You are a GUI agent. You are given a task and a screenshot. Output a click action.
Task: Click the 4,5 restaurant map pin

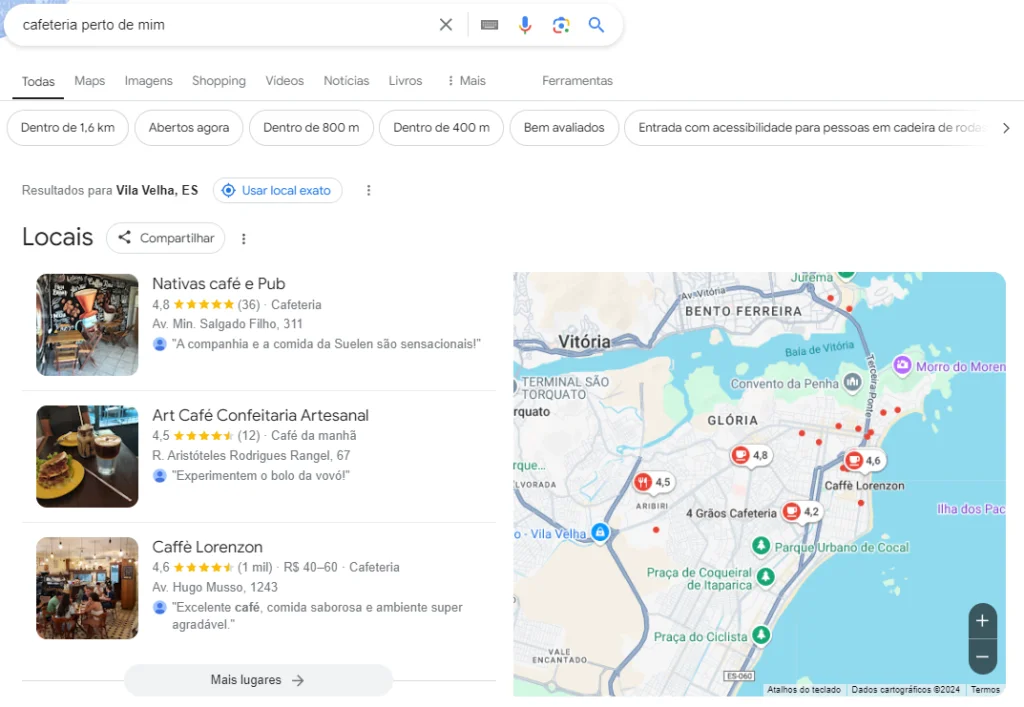coord(652,482)
